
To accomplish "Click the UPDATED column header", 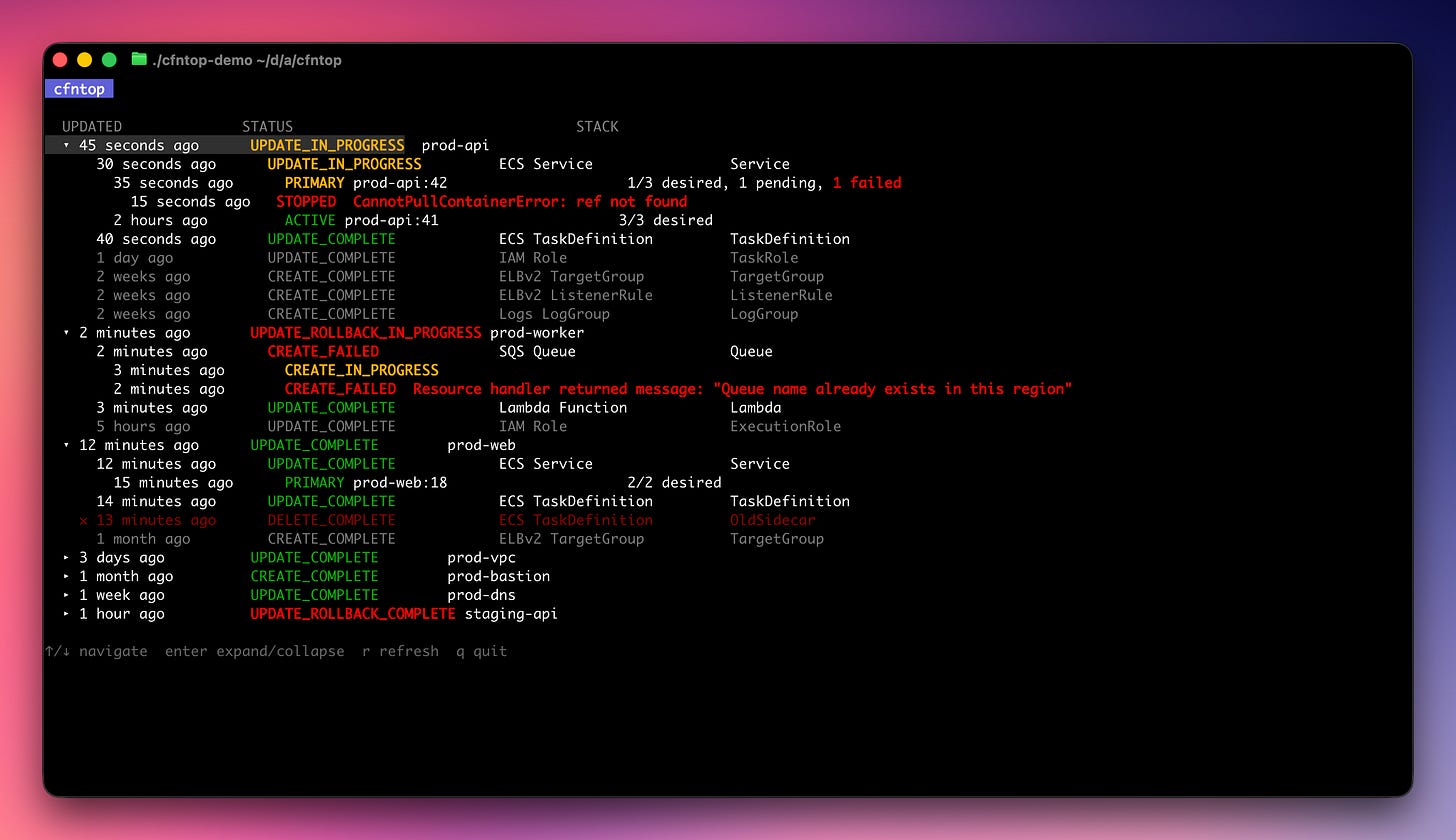I will (x=92, y=127).
